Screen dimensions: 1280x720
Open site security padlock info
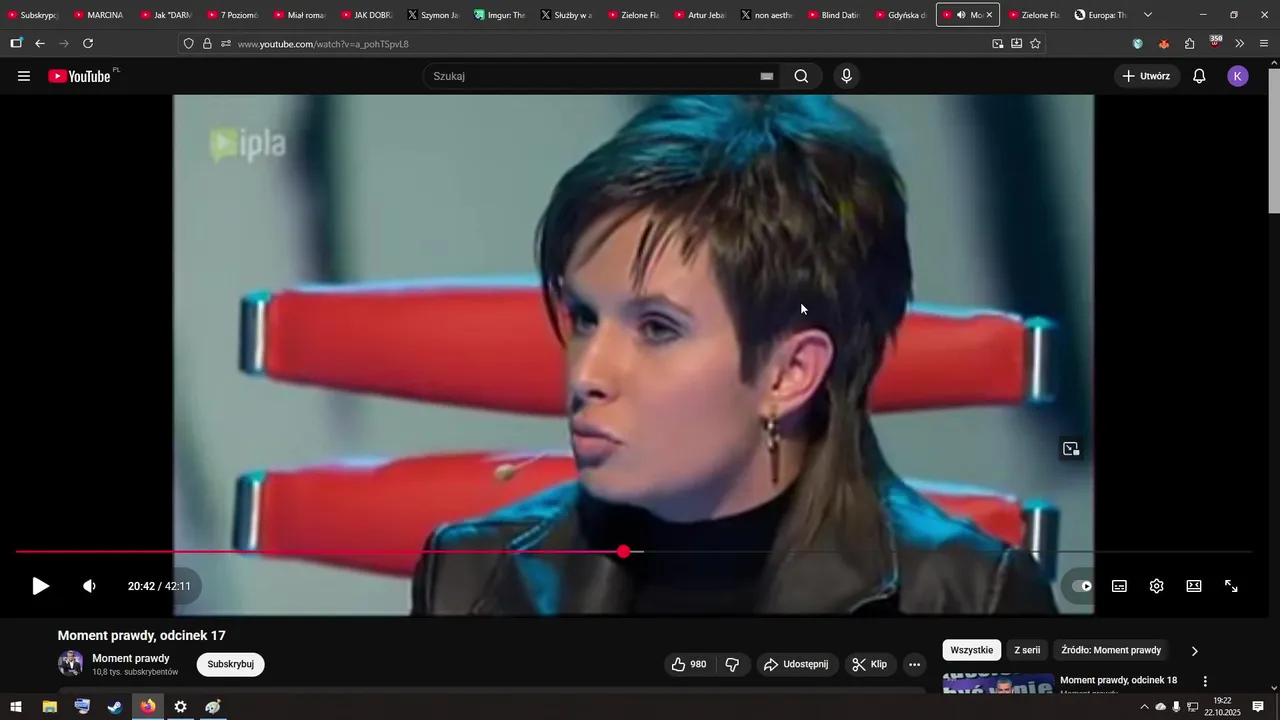[x=207, y=44]
